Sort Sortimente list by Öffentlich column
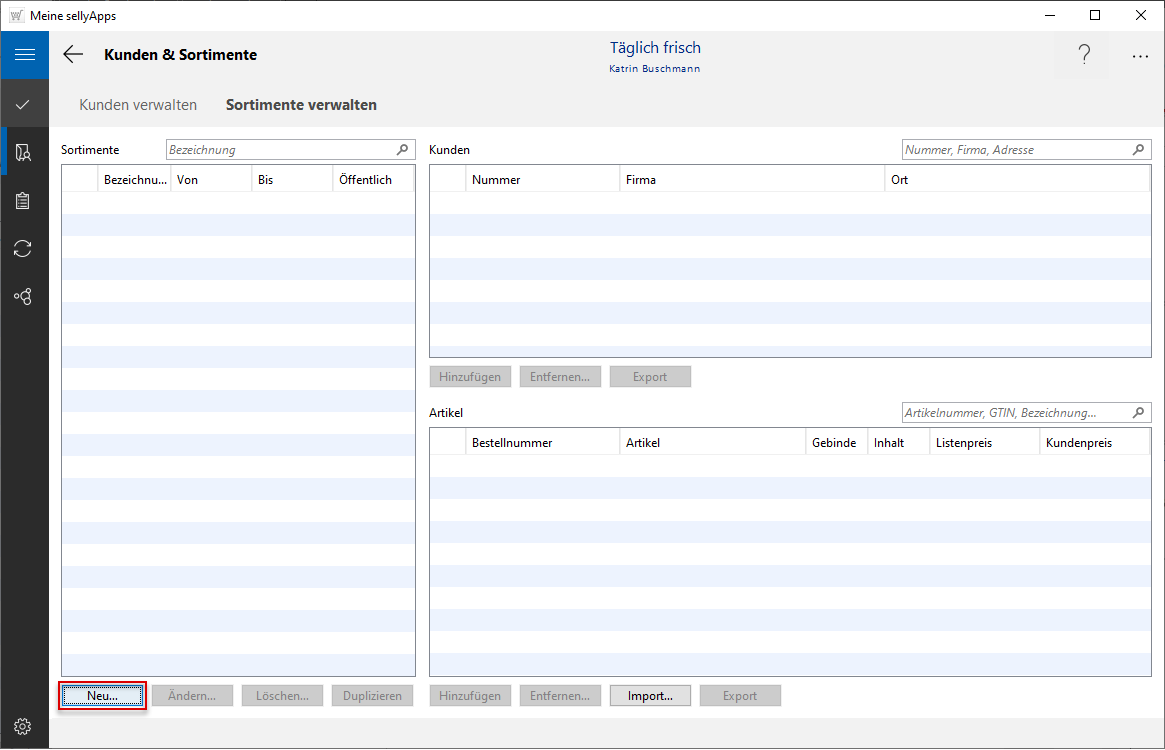Image resolution: width=1165 pixels, height=750 pixels. [370, 180]
